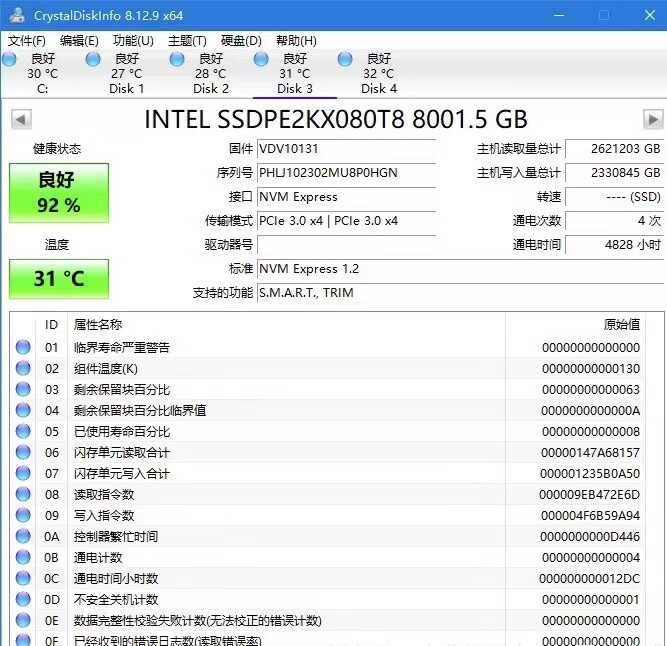Click Disk 2 blue status orb
The image size is (667, 646).
point(177,59)
